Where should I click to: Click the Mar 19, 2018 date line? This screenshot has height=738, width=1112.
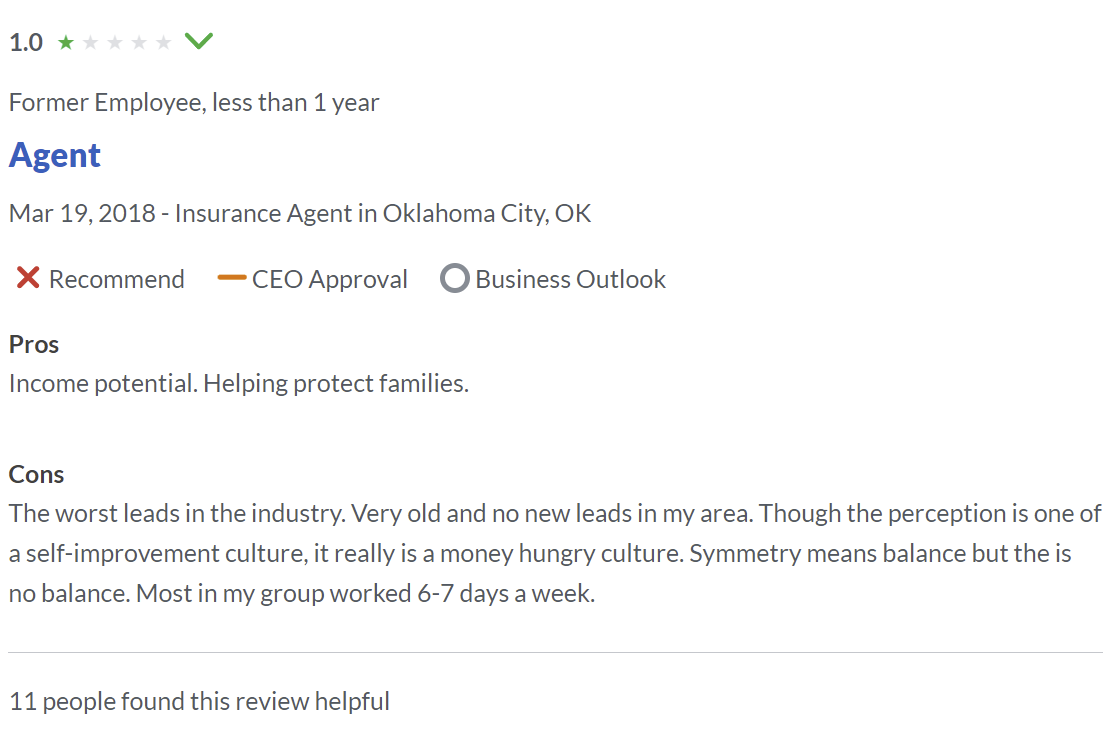pos(300,213)
